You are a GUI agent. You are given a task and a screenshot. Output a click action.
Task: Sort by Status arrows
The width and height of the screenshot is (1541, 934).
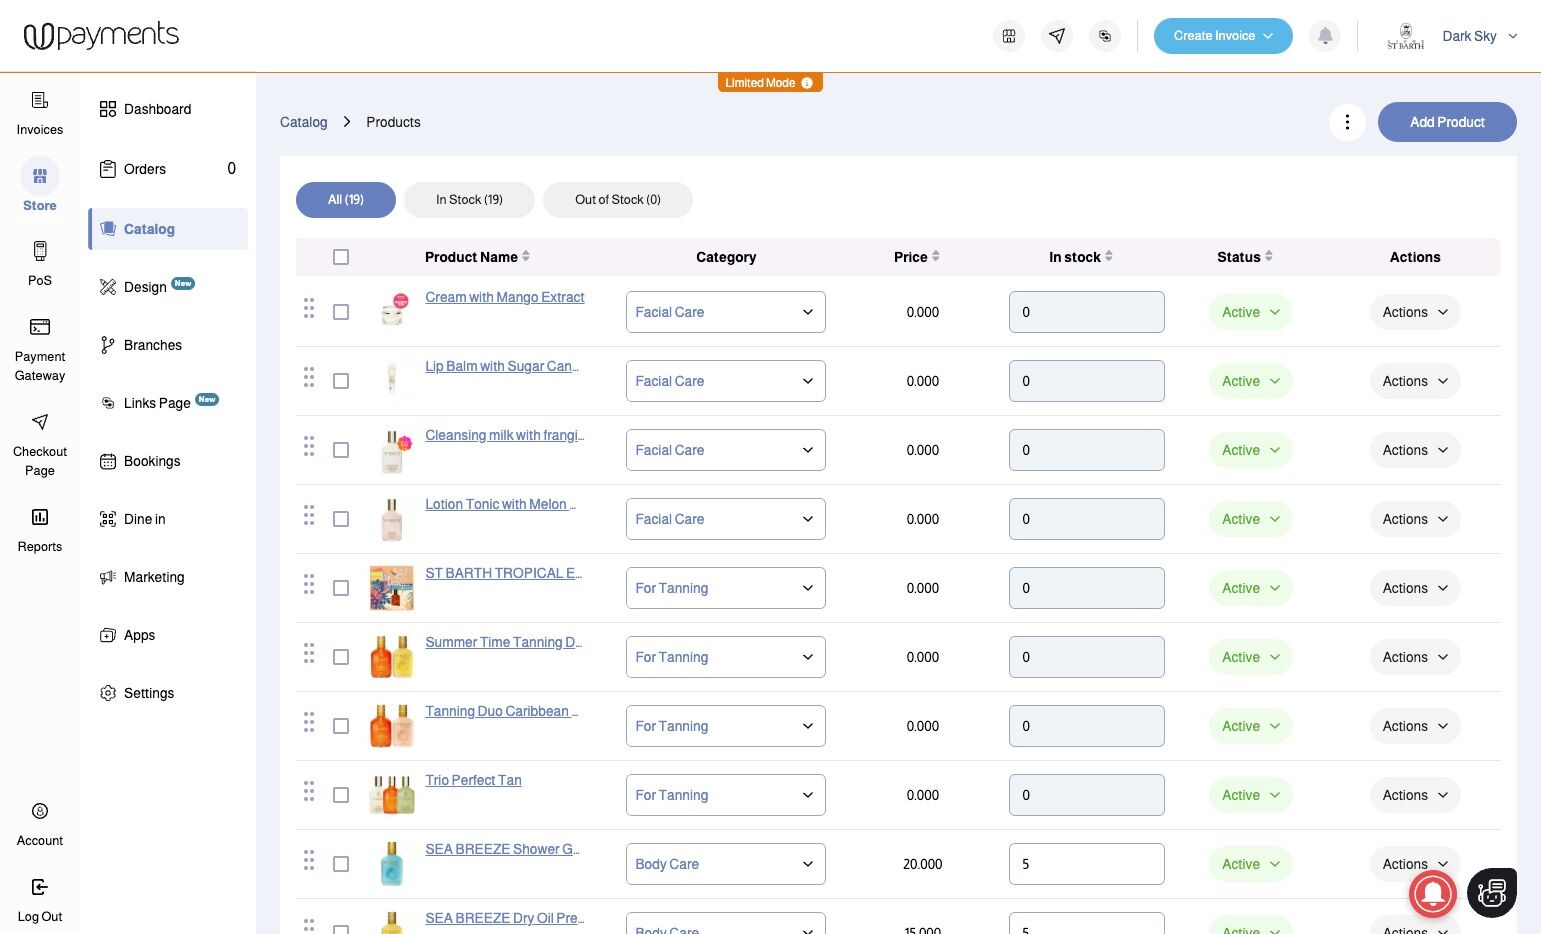1269,256
